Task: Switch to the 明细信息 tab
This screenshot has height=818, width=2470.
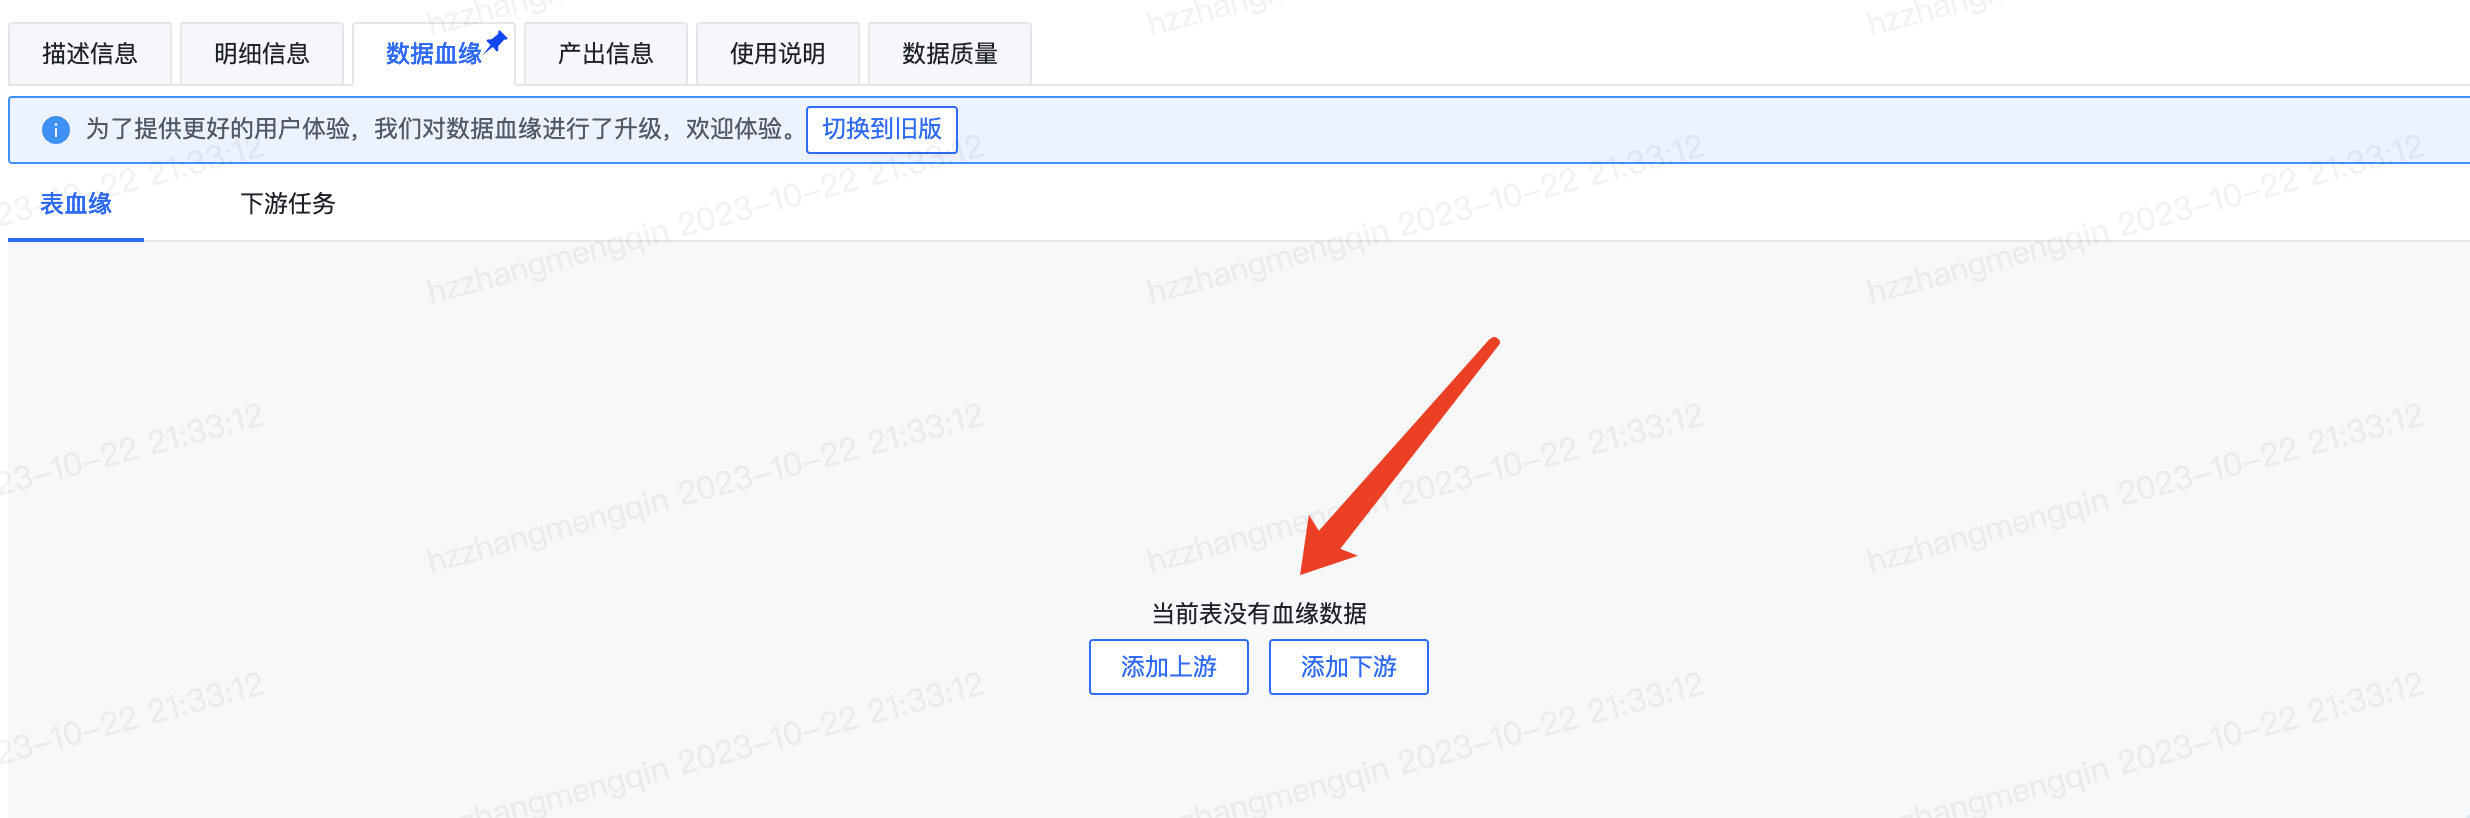Action: [262, 54]
